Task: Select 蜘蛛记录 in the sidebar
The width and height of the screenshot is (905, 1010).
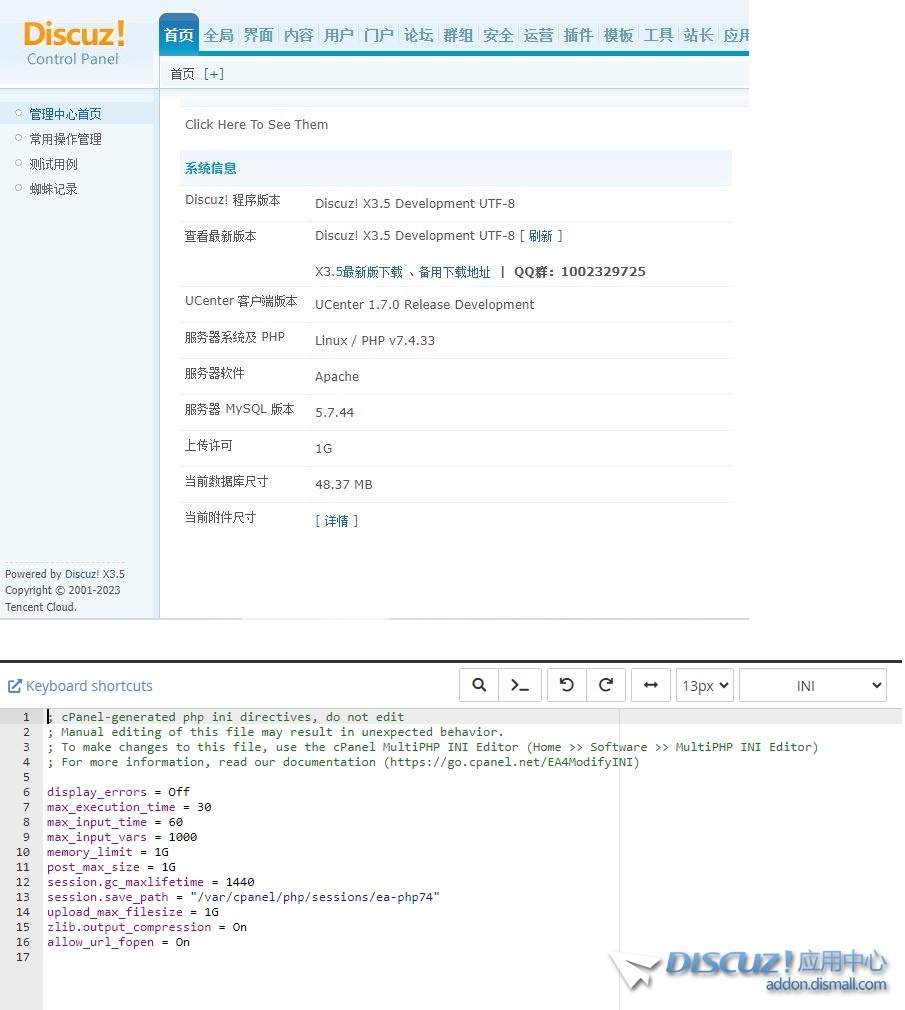Action: tap(53, 189)
